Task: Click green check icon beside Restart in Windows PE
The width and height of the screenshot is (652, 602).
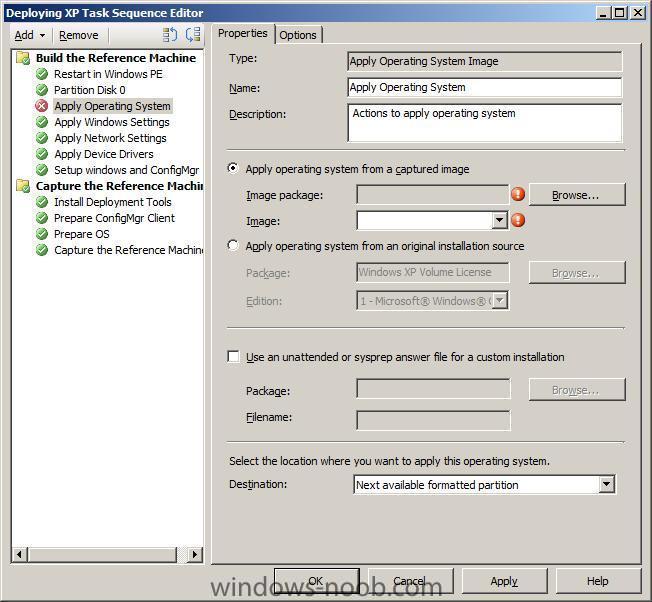Action: (x=42, y=74)
